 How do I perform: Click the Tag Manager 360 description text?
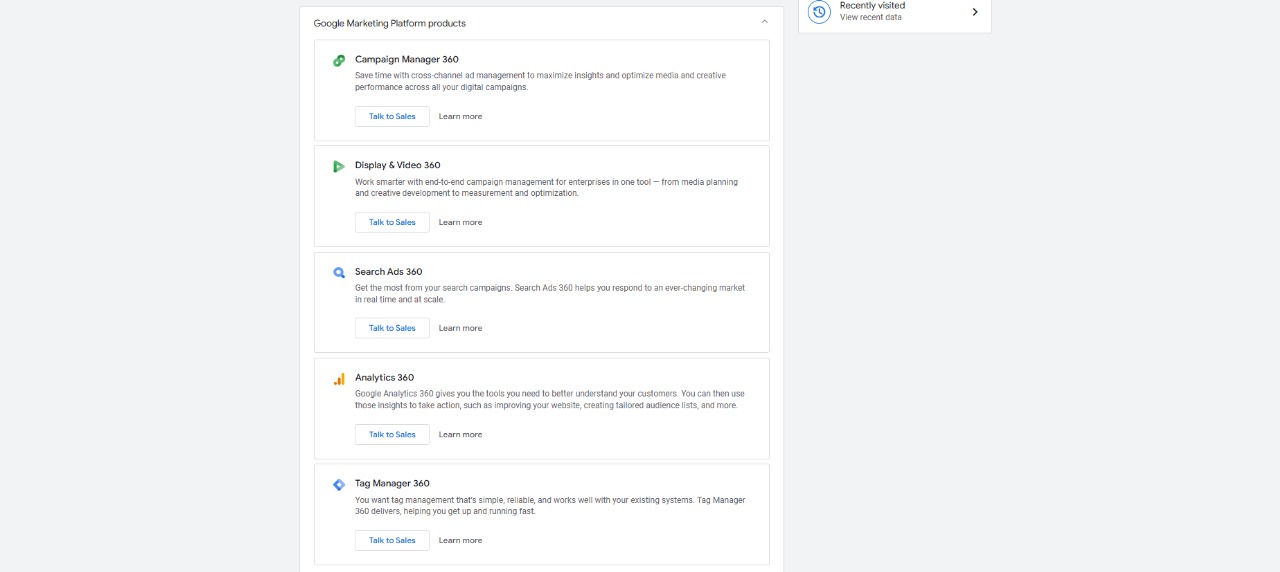550,505
